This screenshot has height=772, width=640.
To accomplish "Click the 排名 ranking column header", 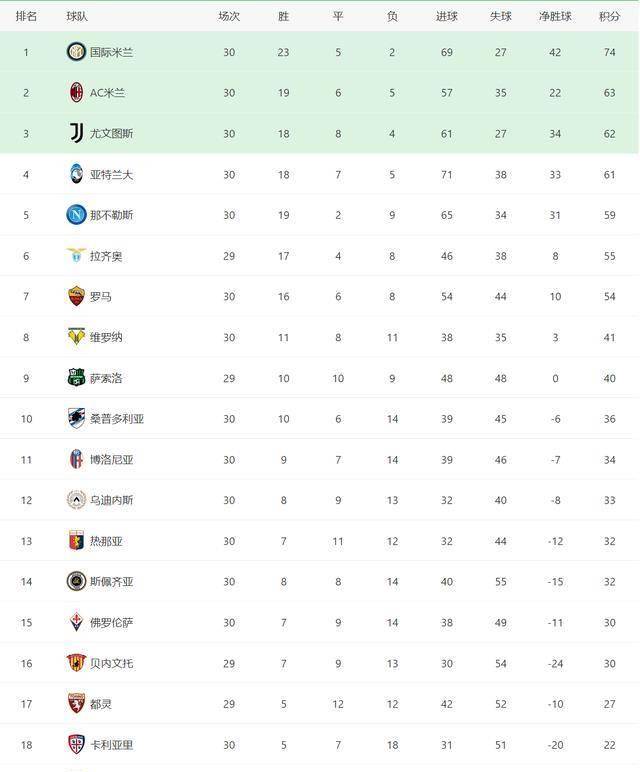I will click(x=26, y=16).
